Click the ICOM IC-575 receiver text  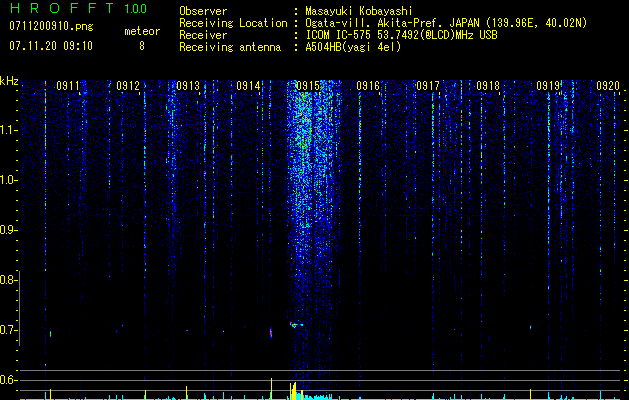tap(401, 35)
